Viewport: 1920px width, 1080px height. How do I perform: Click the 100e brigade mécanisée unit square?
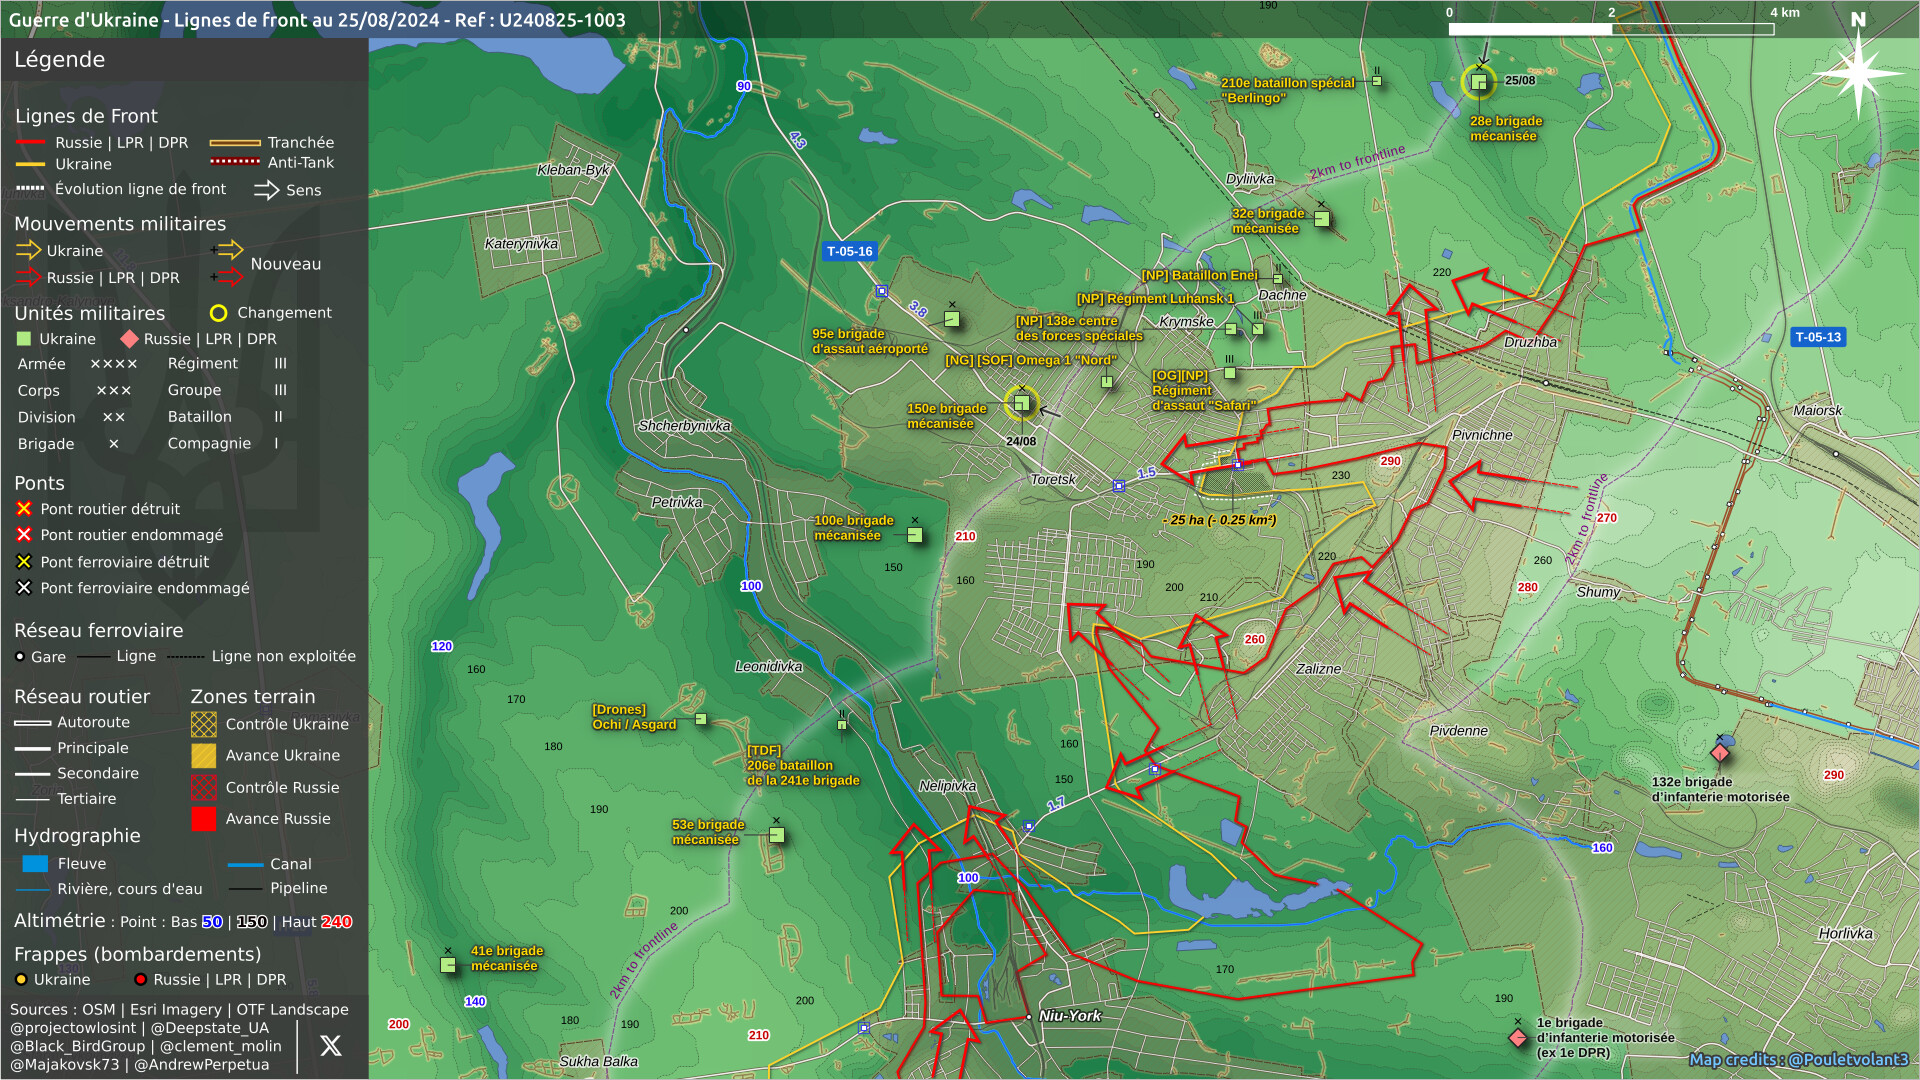tap(914, 535)
